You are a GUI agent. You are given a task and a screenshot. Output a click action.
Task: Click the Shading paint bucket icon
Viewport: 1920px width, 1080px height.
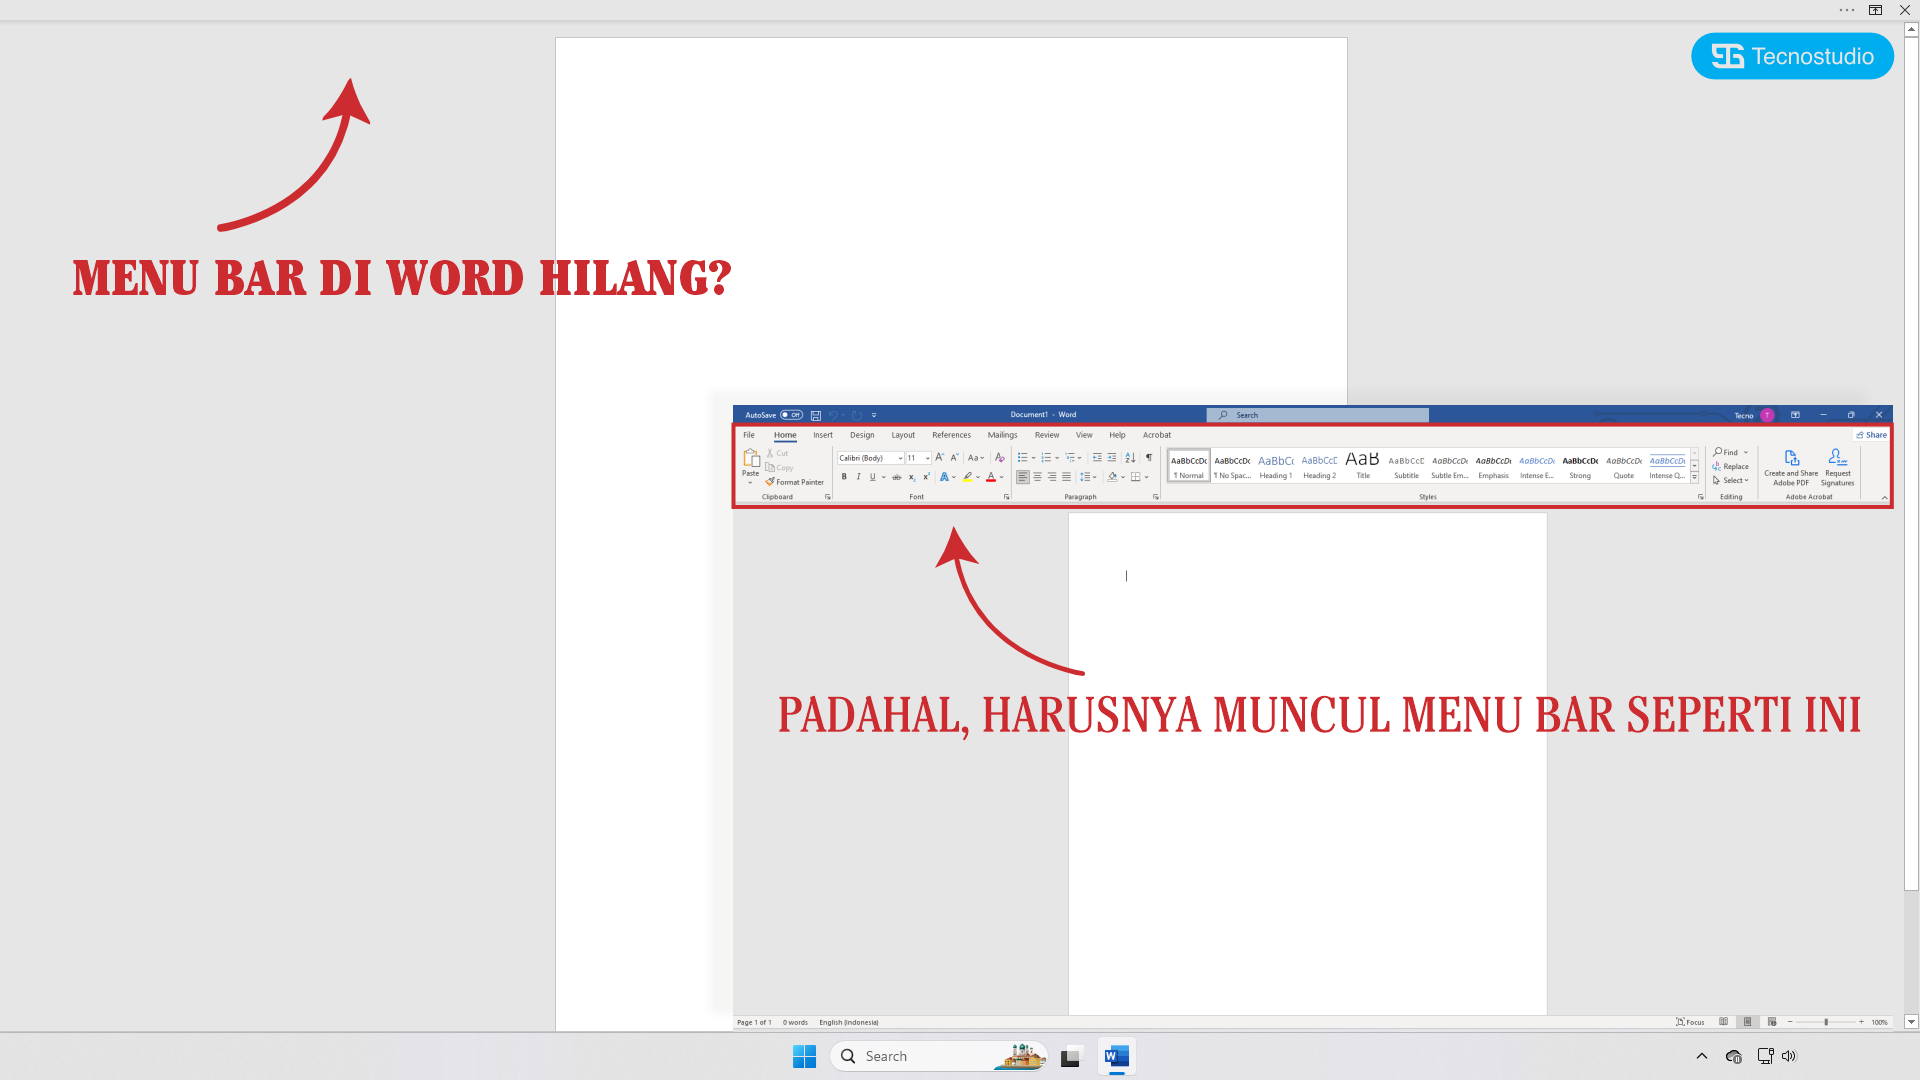(x=1113, y=477)
